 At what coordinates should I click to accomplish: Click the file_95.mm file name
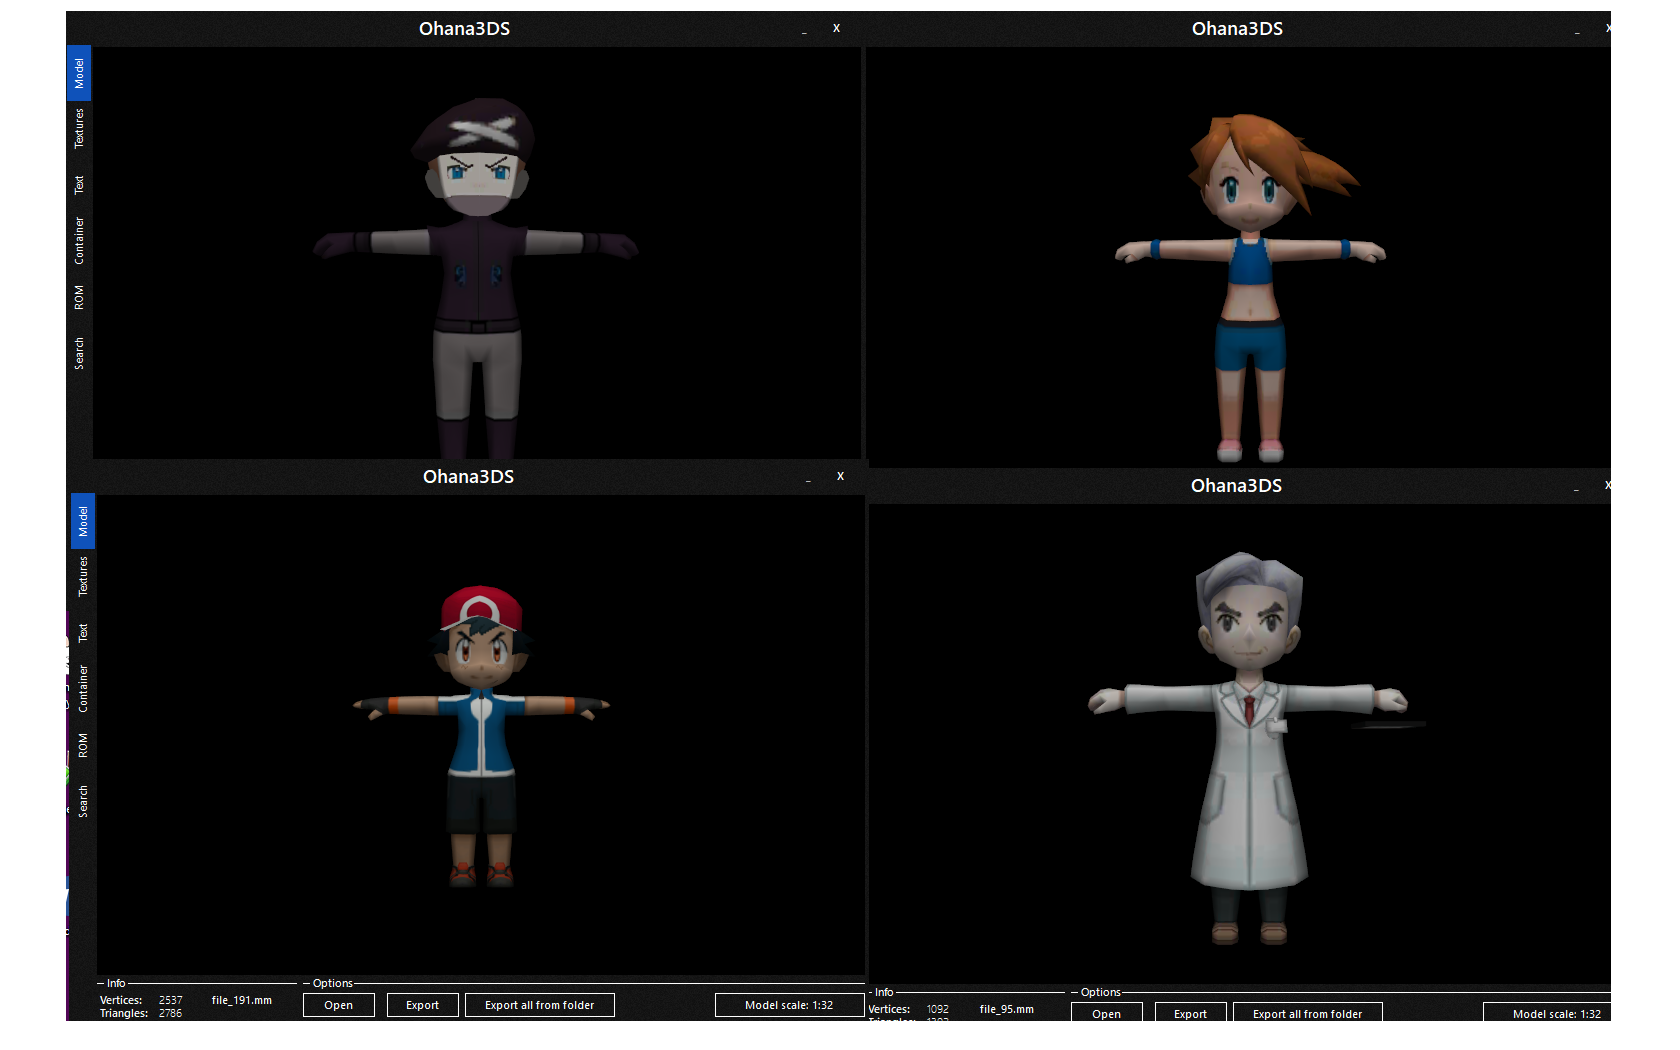(1007, 1009)
